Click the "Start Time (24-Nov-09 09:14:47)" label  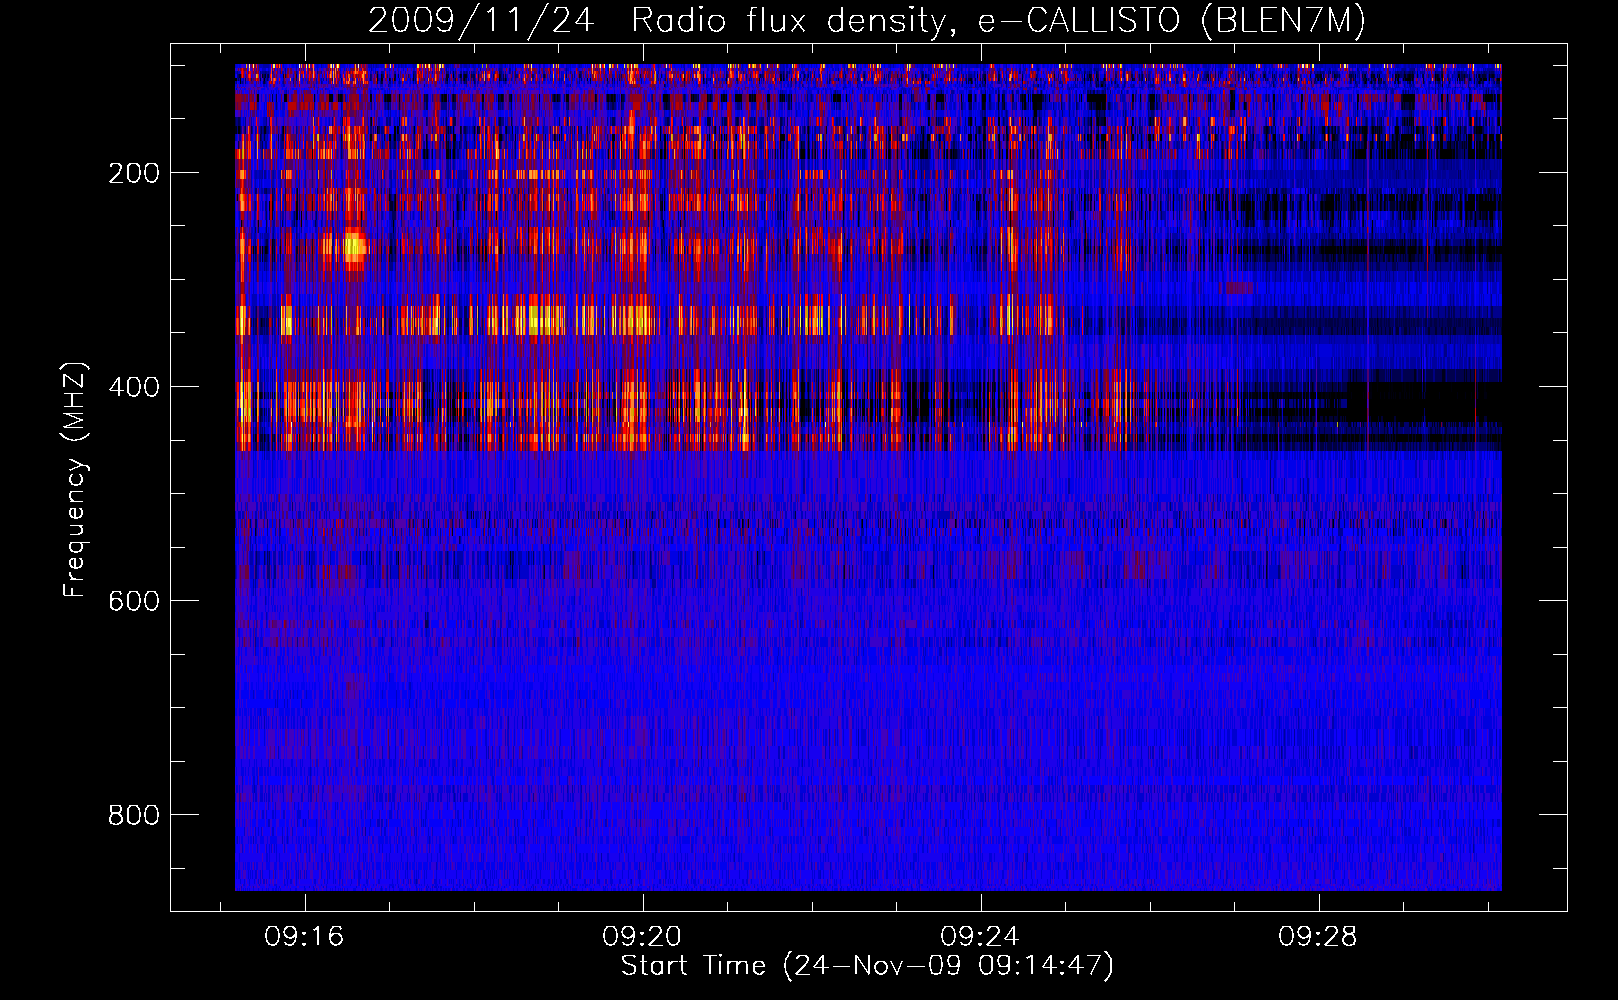click(867, 966)
